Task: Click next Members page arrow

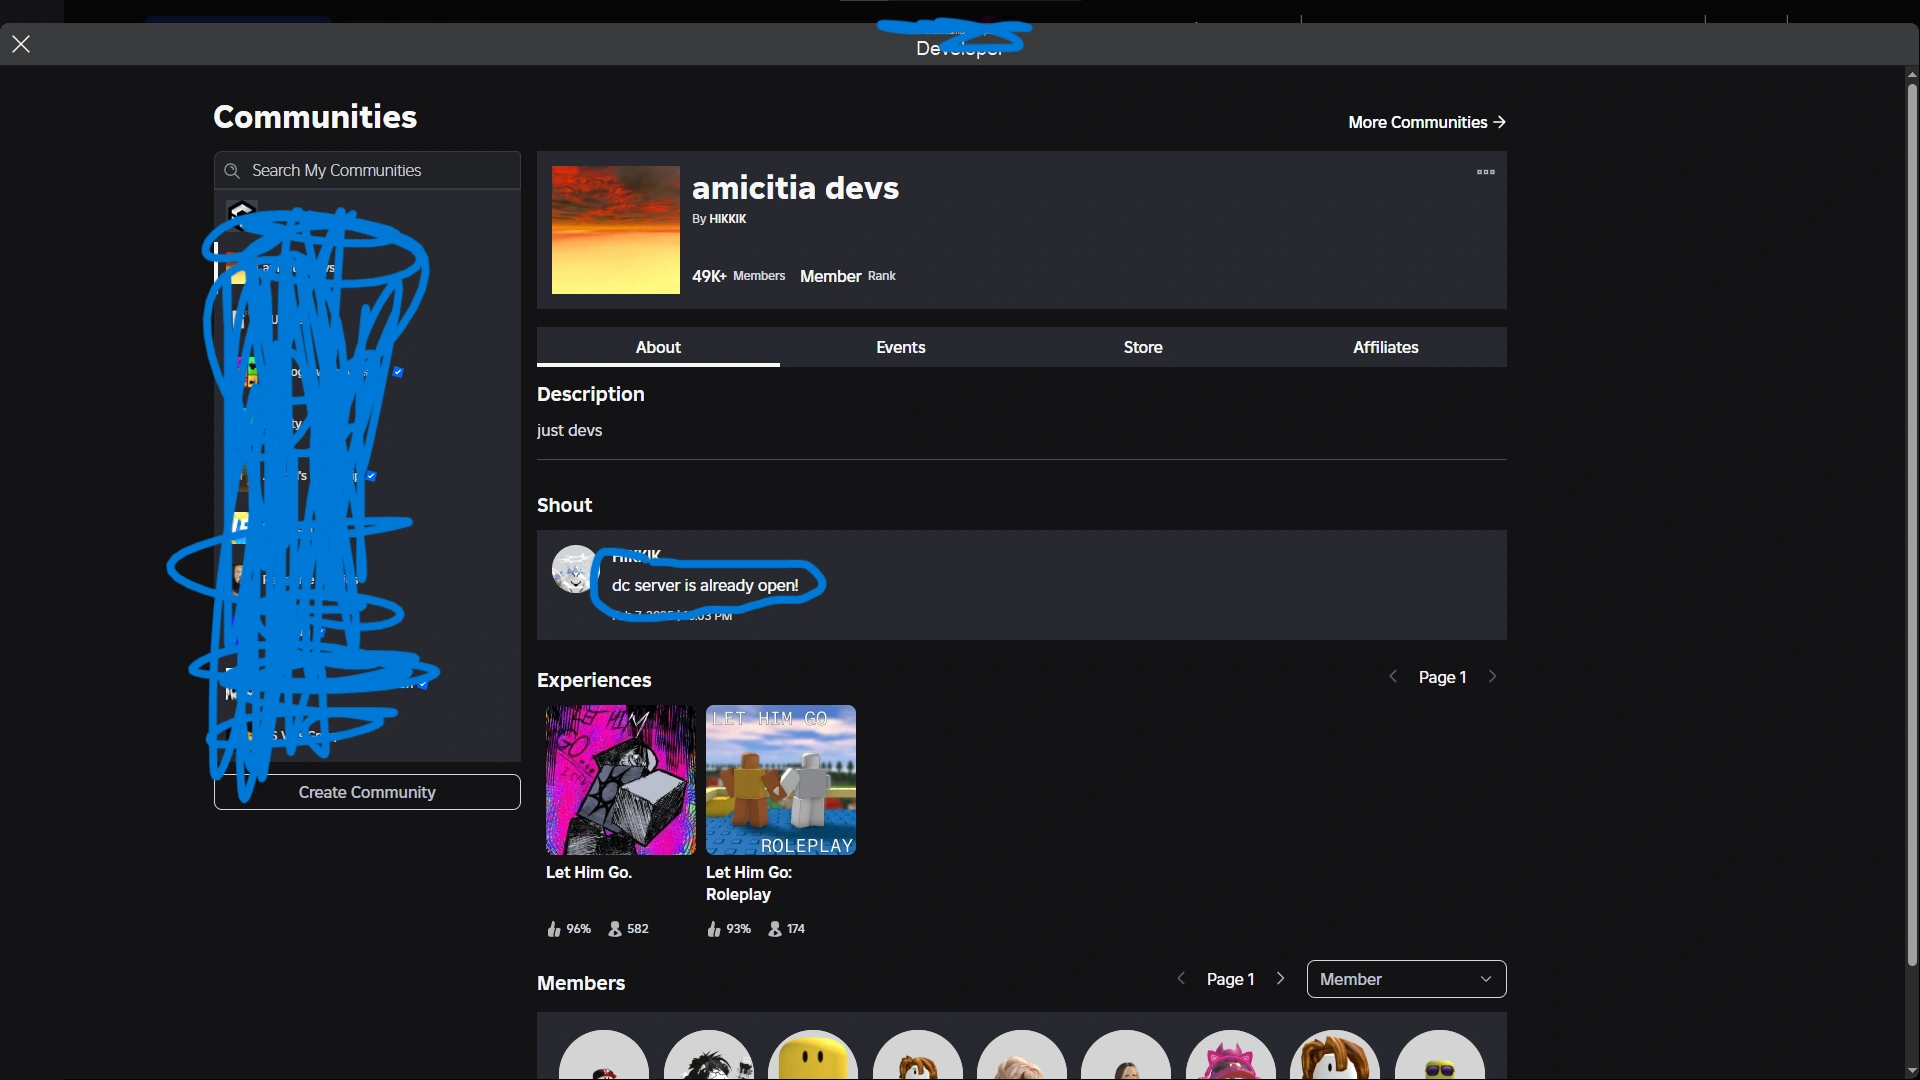Action: tap(1281, 979)
